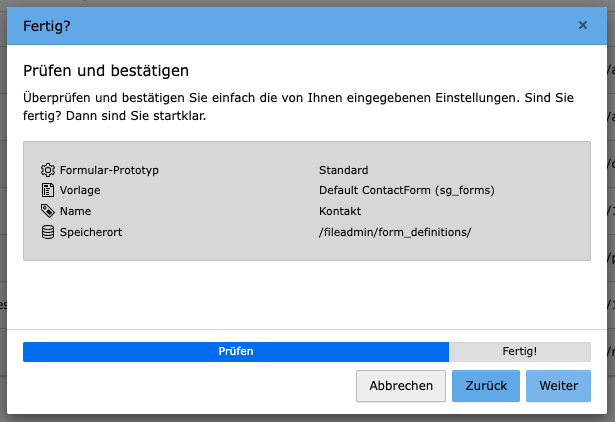Click the document icon next to Vorlage
This screenshot has width=615, height=422.
(x=48, y=190)
